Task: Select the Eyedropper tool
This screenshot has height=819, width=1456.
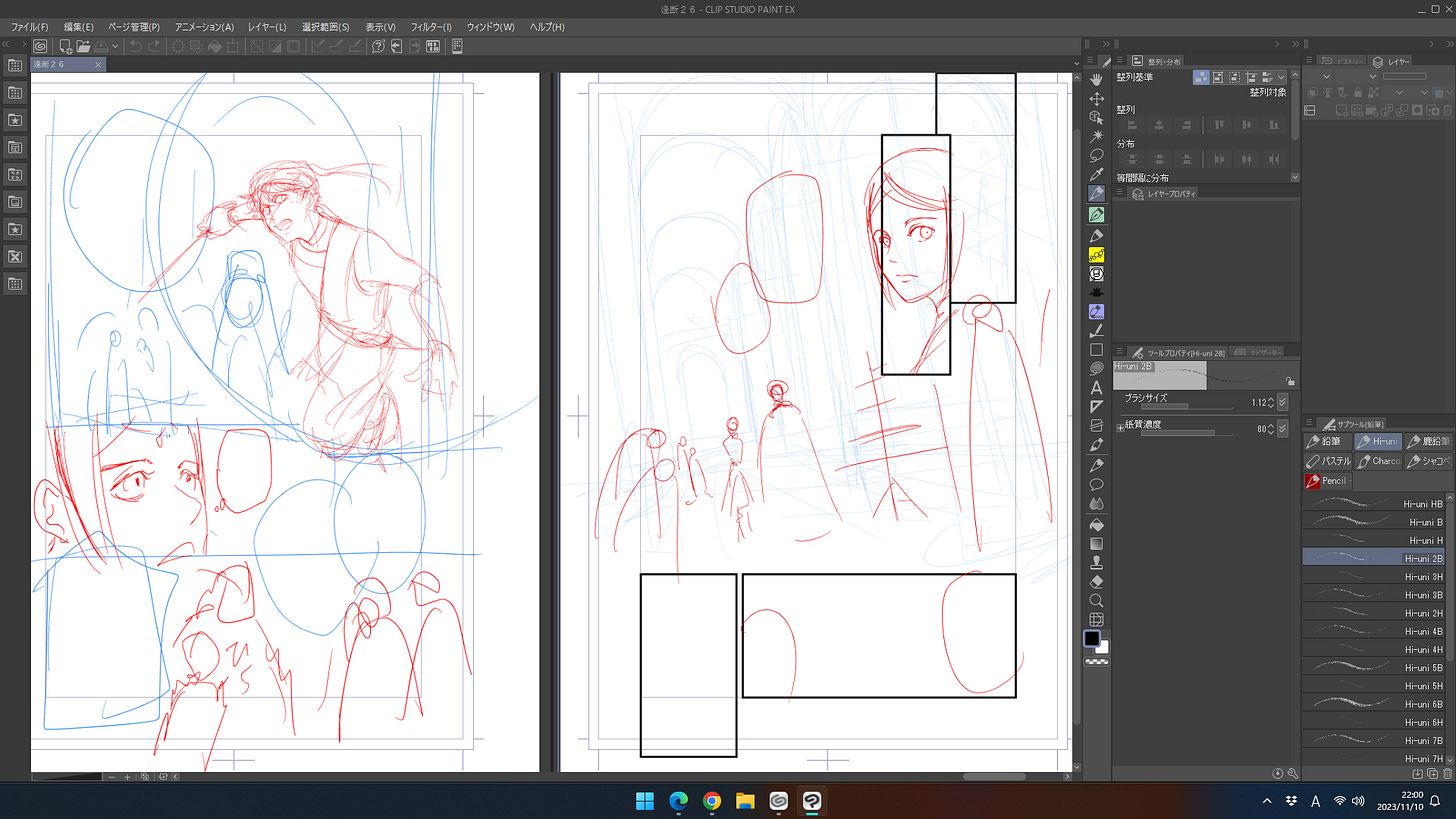Action: [1096, 175]
